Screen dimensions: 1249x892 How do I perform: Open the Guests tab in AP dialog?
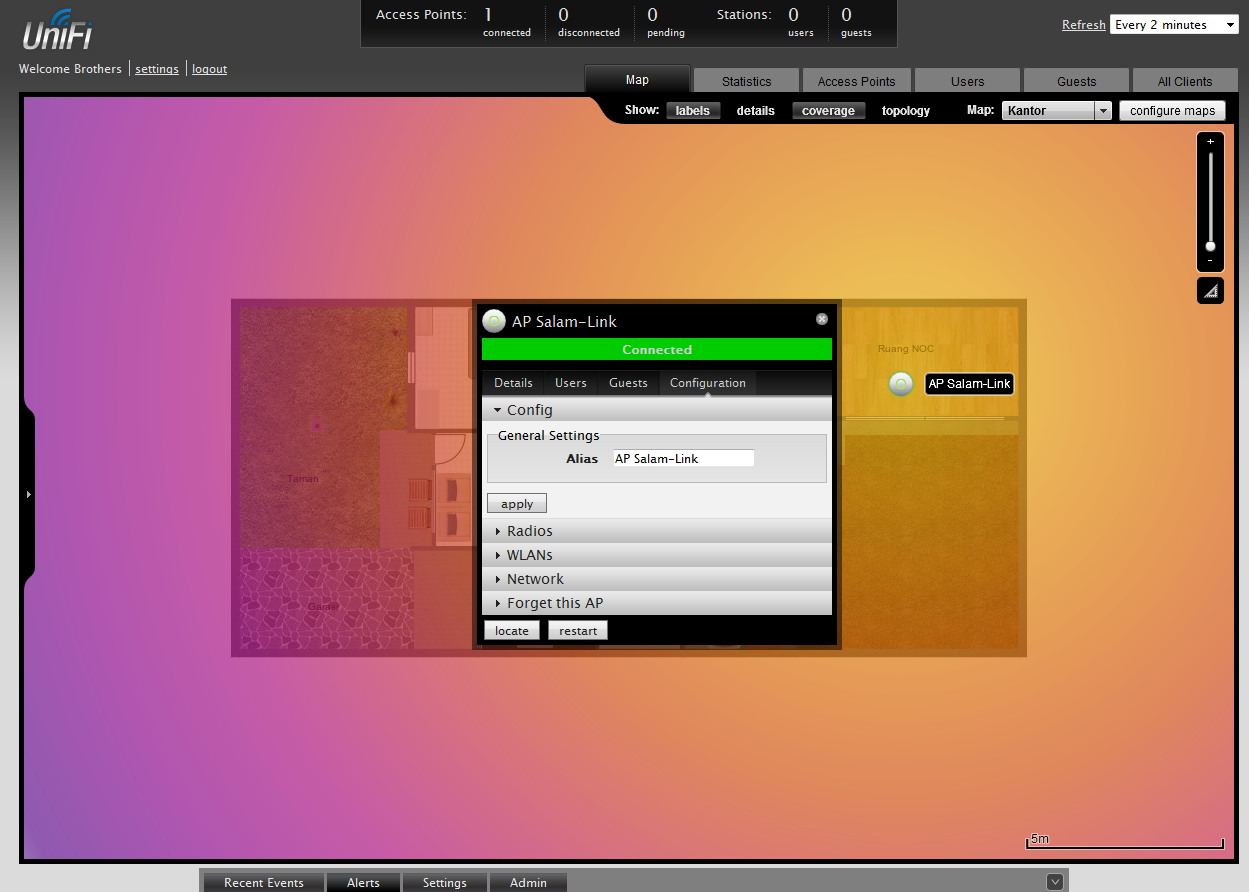click(629, 383)
